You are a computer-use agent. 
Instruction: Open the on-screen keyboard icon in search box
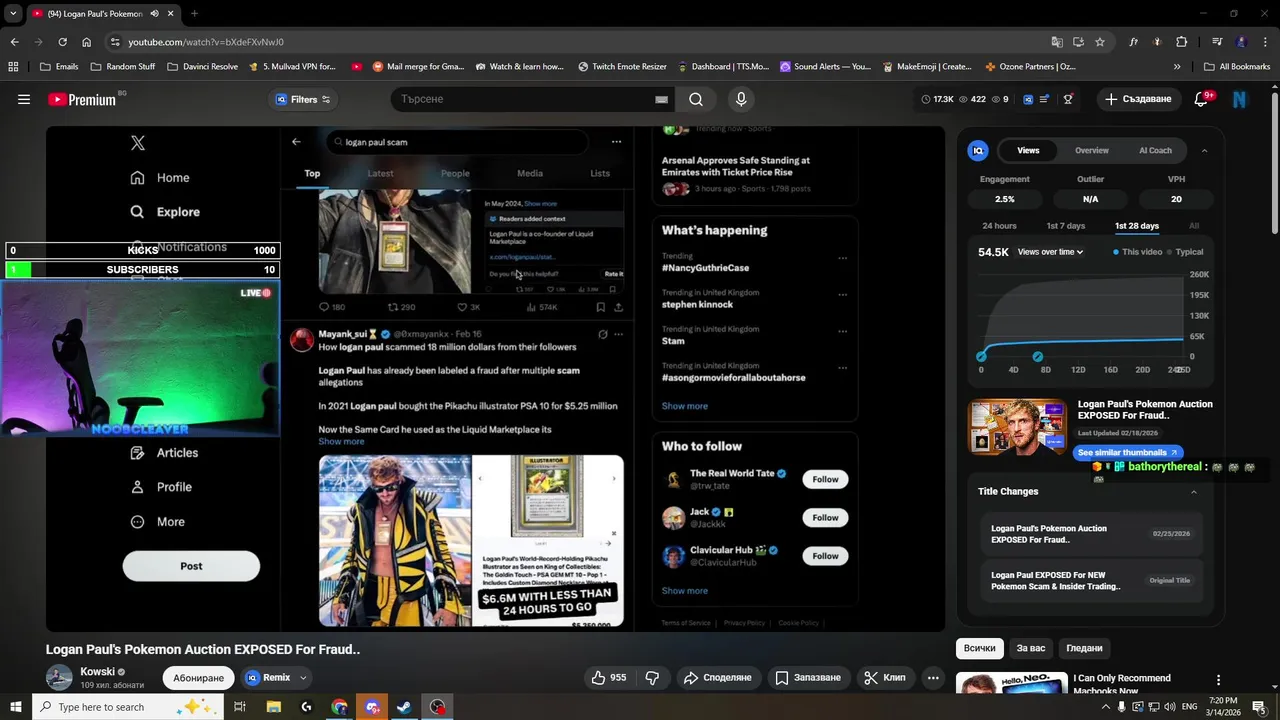click(661, 99)
